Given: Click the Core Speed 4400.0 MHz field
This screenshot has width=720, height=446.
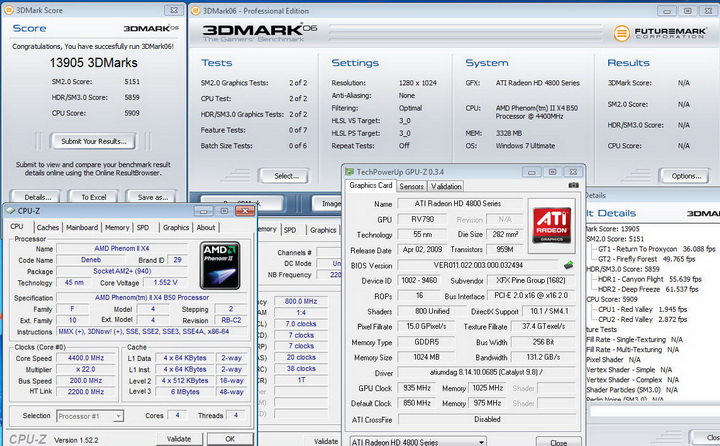Looking at the screenshot, I should pos(86,358).
